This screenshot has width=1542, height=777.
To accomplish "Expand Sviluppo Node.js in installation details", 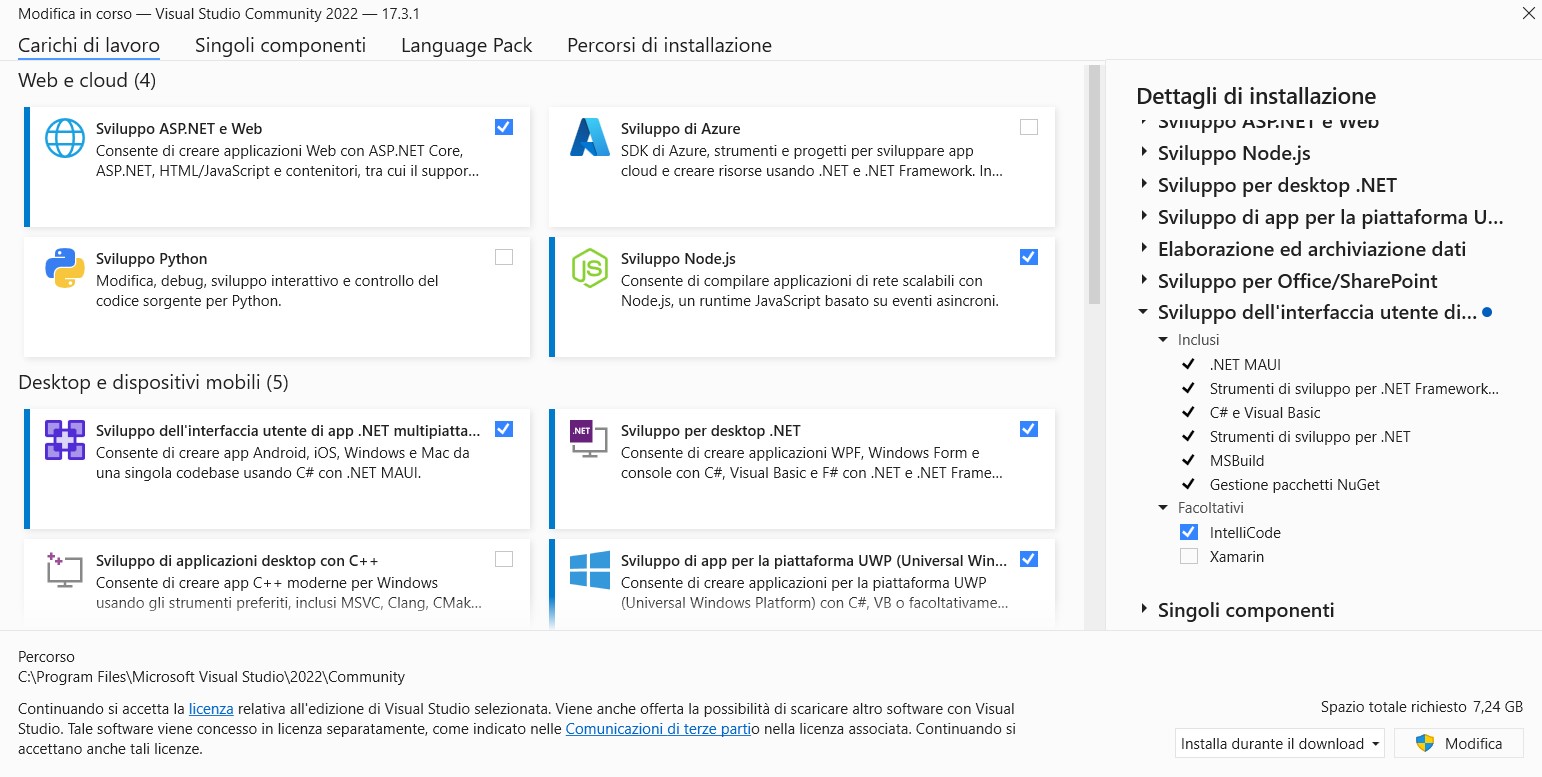I will click(1144, 154).
